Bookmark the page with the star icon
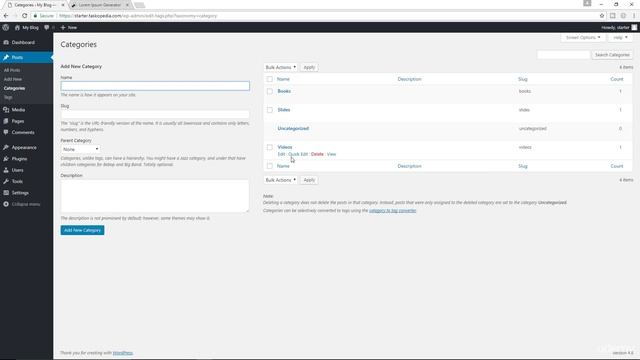 pos(602,16)
